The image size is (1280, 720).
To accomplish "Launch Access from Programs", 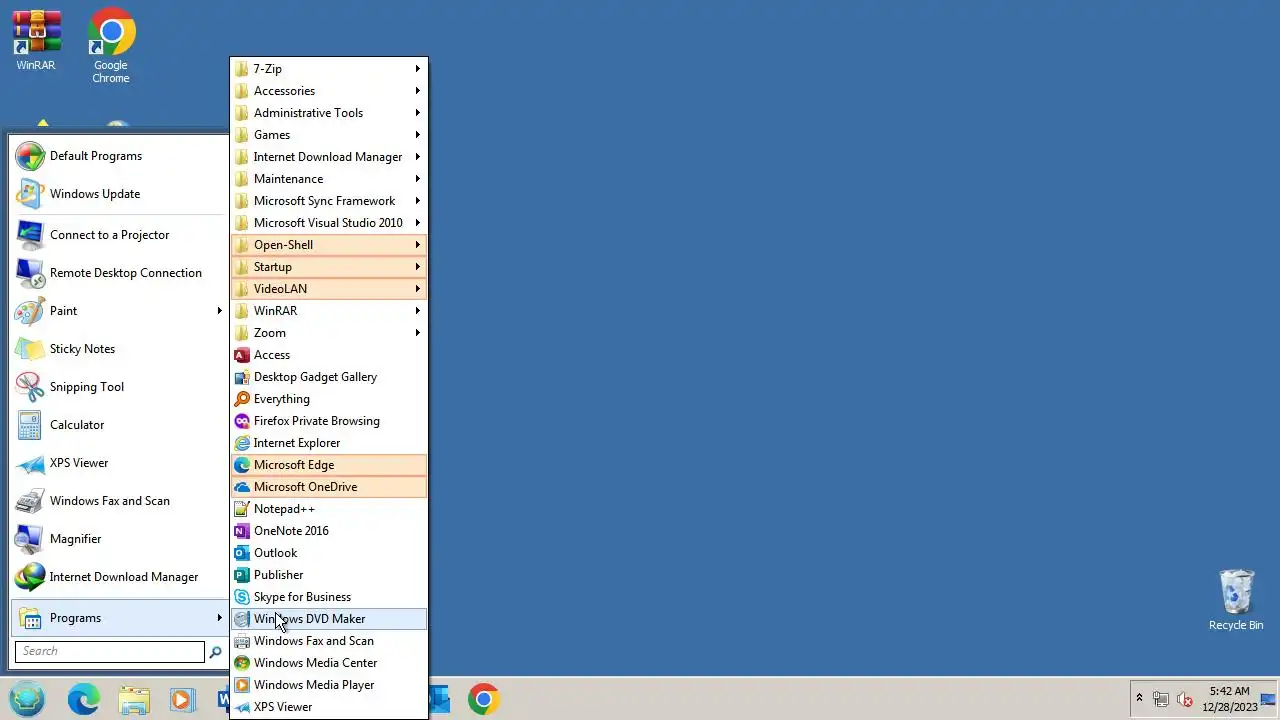I will [329, 355].
